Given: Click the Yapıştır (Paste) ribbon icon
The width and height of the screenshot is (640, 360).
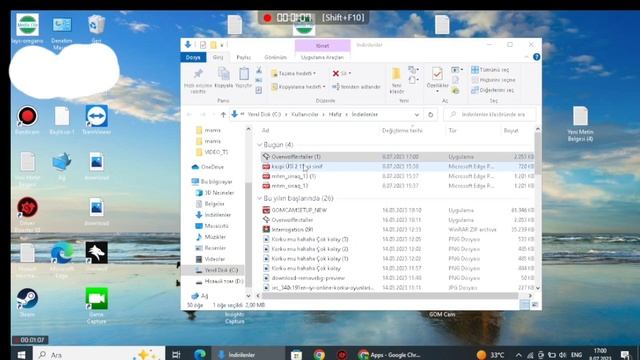Looking at the screenshot, I should pos(244,74).
